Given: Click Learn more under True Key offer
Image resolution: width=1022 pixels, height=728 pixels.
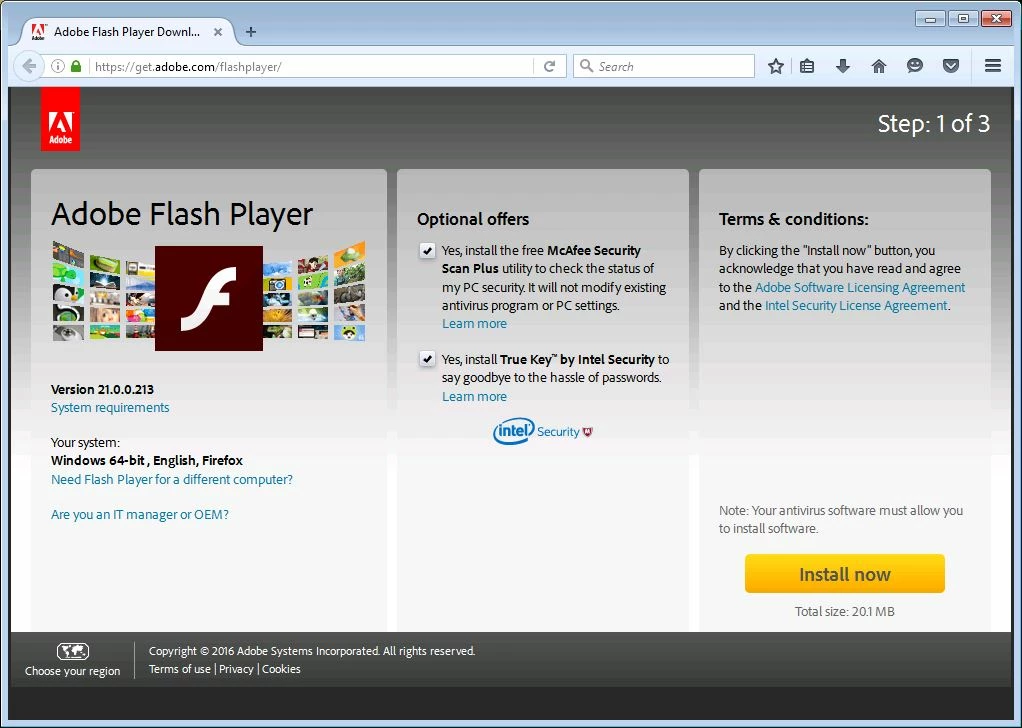Looking at the screenshot, I should (474, 397).
